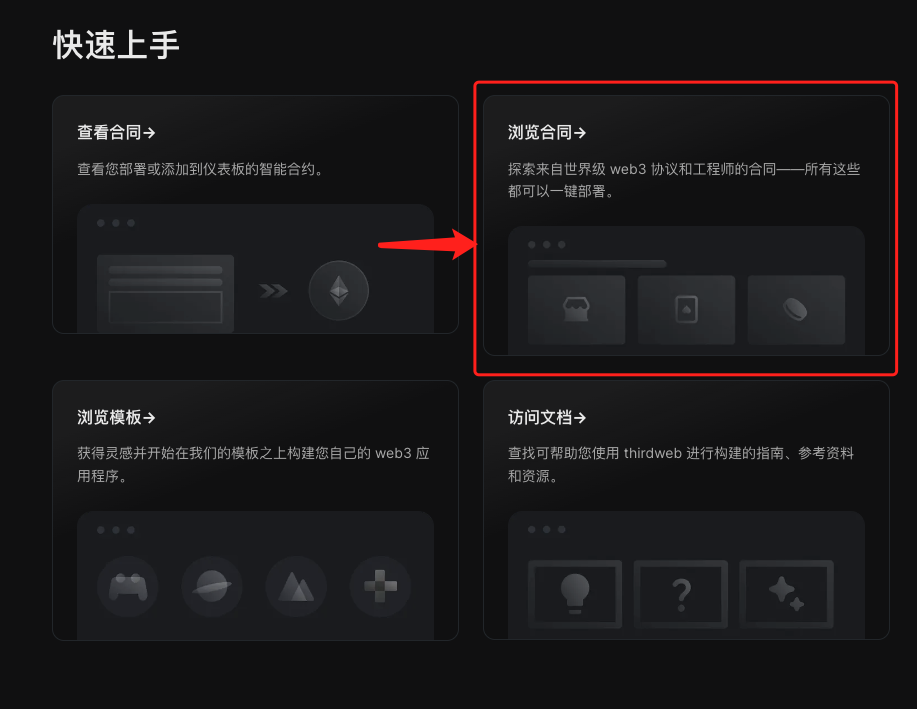
Task: Click the game controller icon
Action: [x=128, y=586]
